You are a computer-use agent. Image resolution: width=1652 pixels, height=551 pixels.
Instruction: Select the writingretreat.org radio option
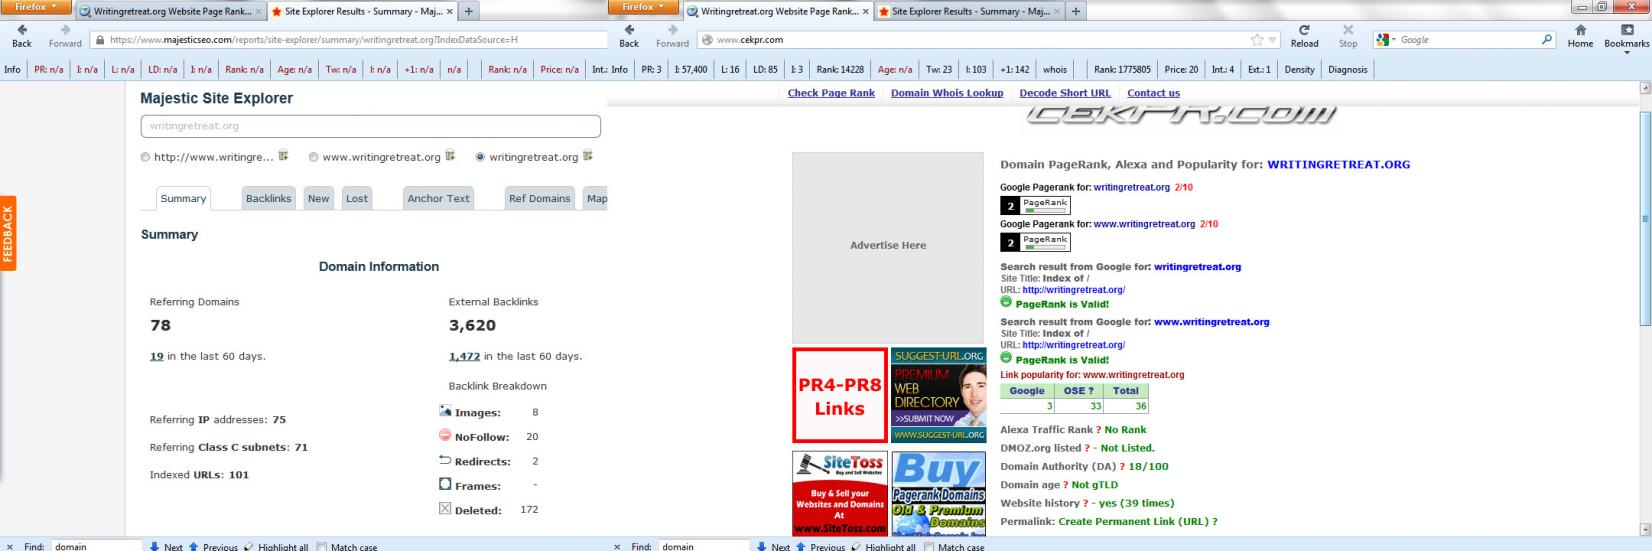point(481,157)
